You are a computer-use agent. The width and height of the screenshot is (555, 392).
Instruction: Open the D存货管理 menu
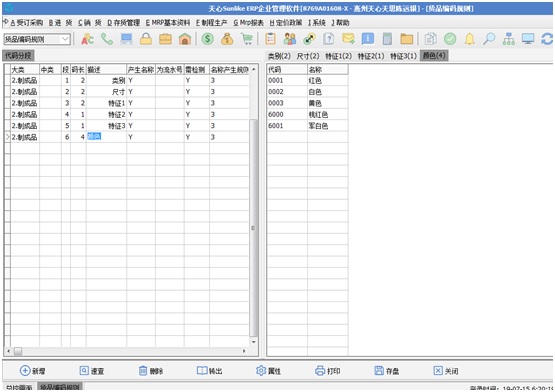(x=124, y=23)
